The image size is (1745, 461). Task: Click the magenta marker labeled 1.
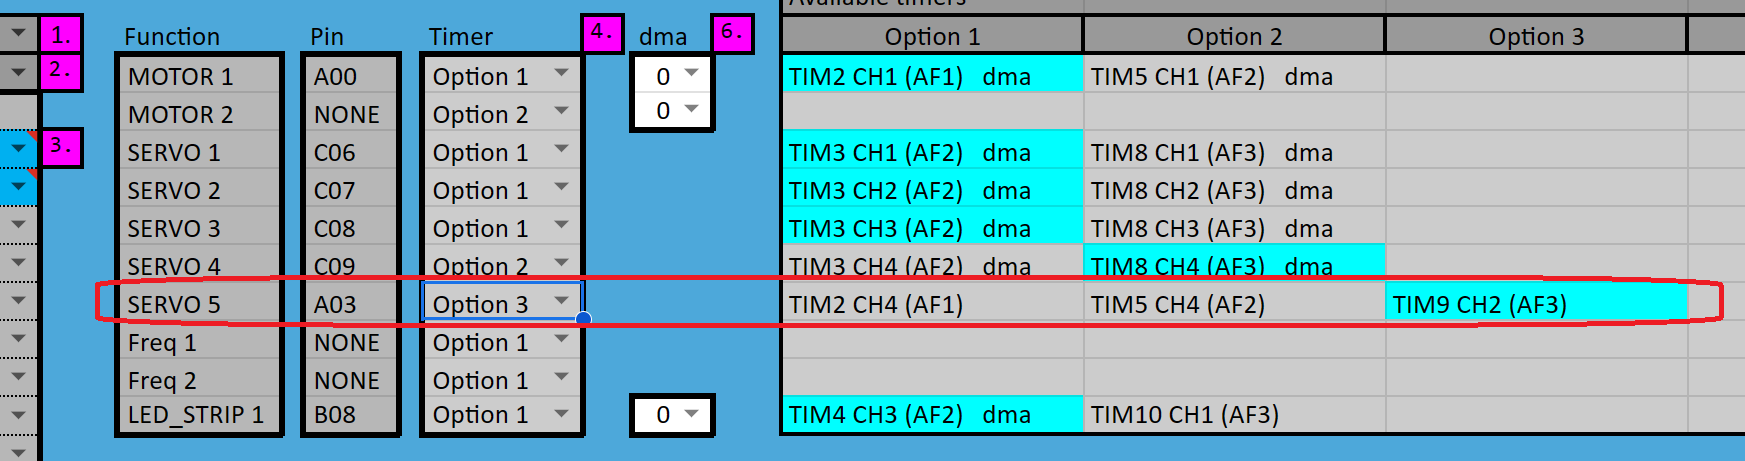[x=61, y=35]
